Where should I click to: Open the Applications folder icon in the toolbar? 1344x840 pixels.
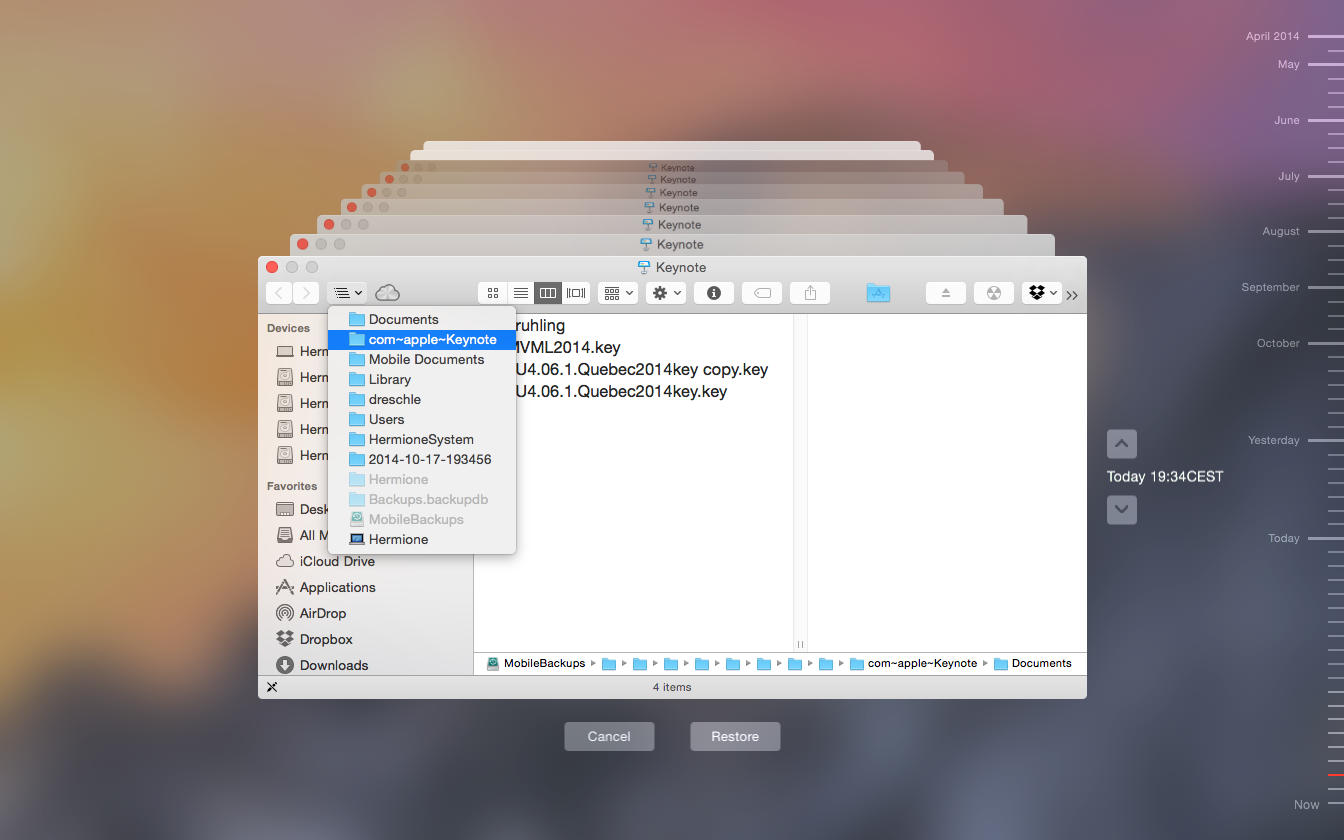(878, 293)
